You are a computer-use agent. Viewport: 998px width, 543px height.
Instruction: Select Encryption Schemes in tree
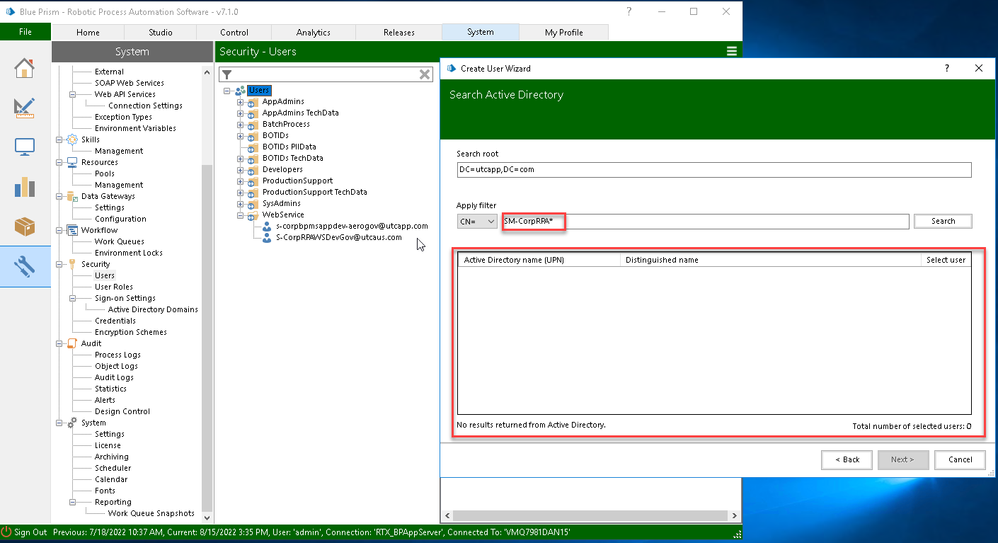pyautogui.click(x=130, y=332)
